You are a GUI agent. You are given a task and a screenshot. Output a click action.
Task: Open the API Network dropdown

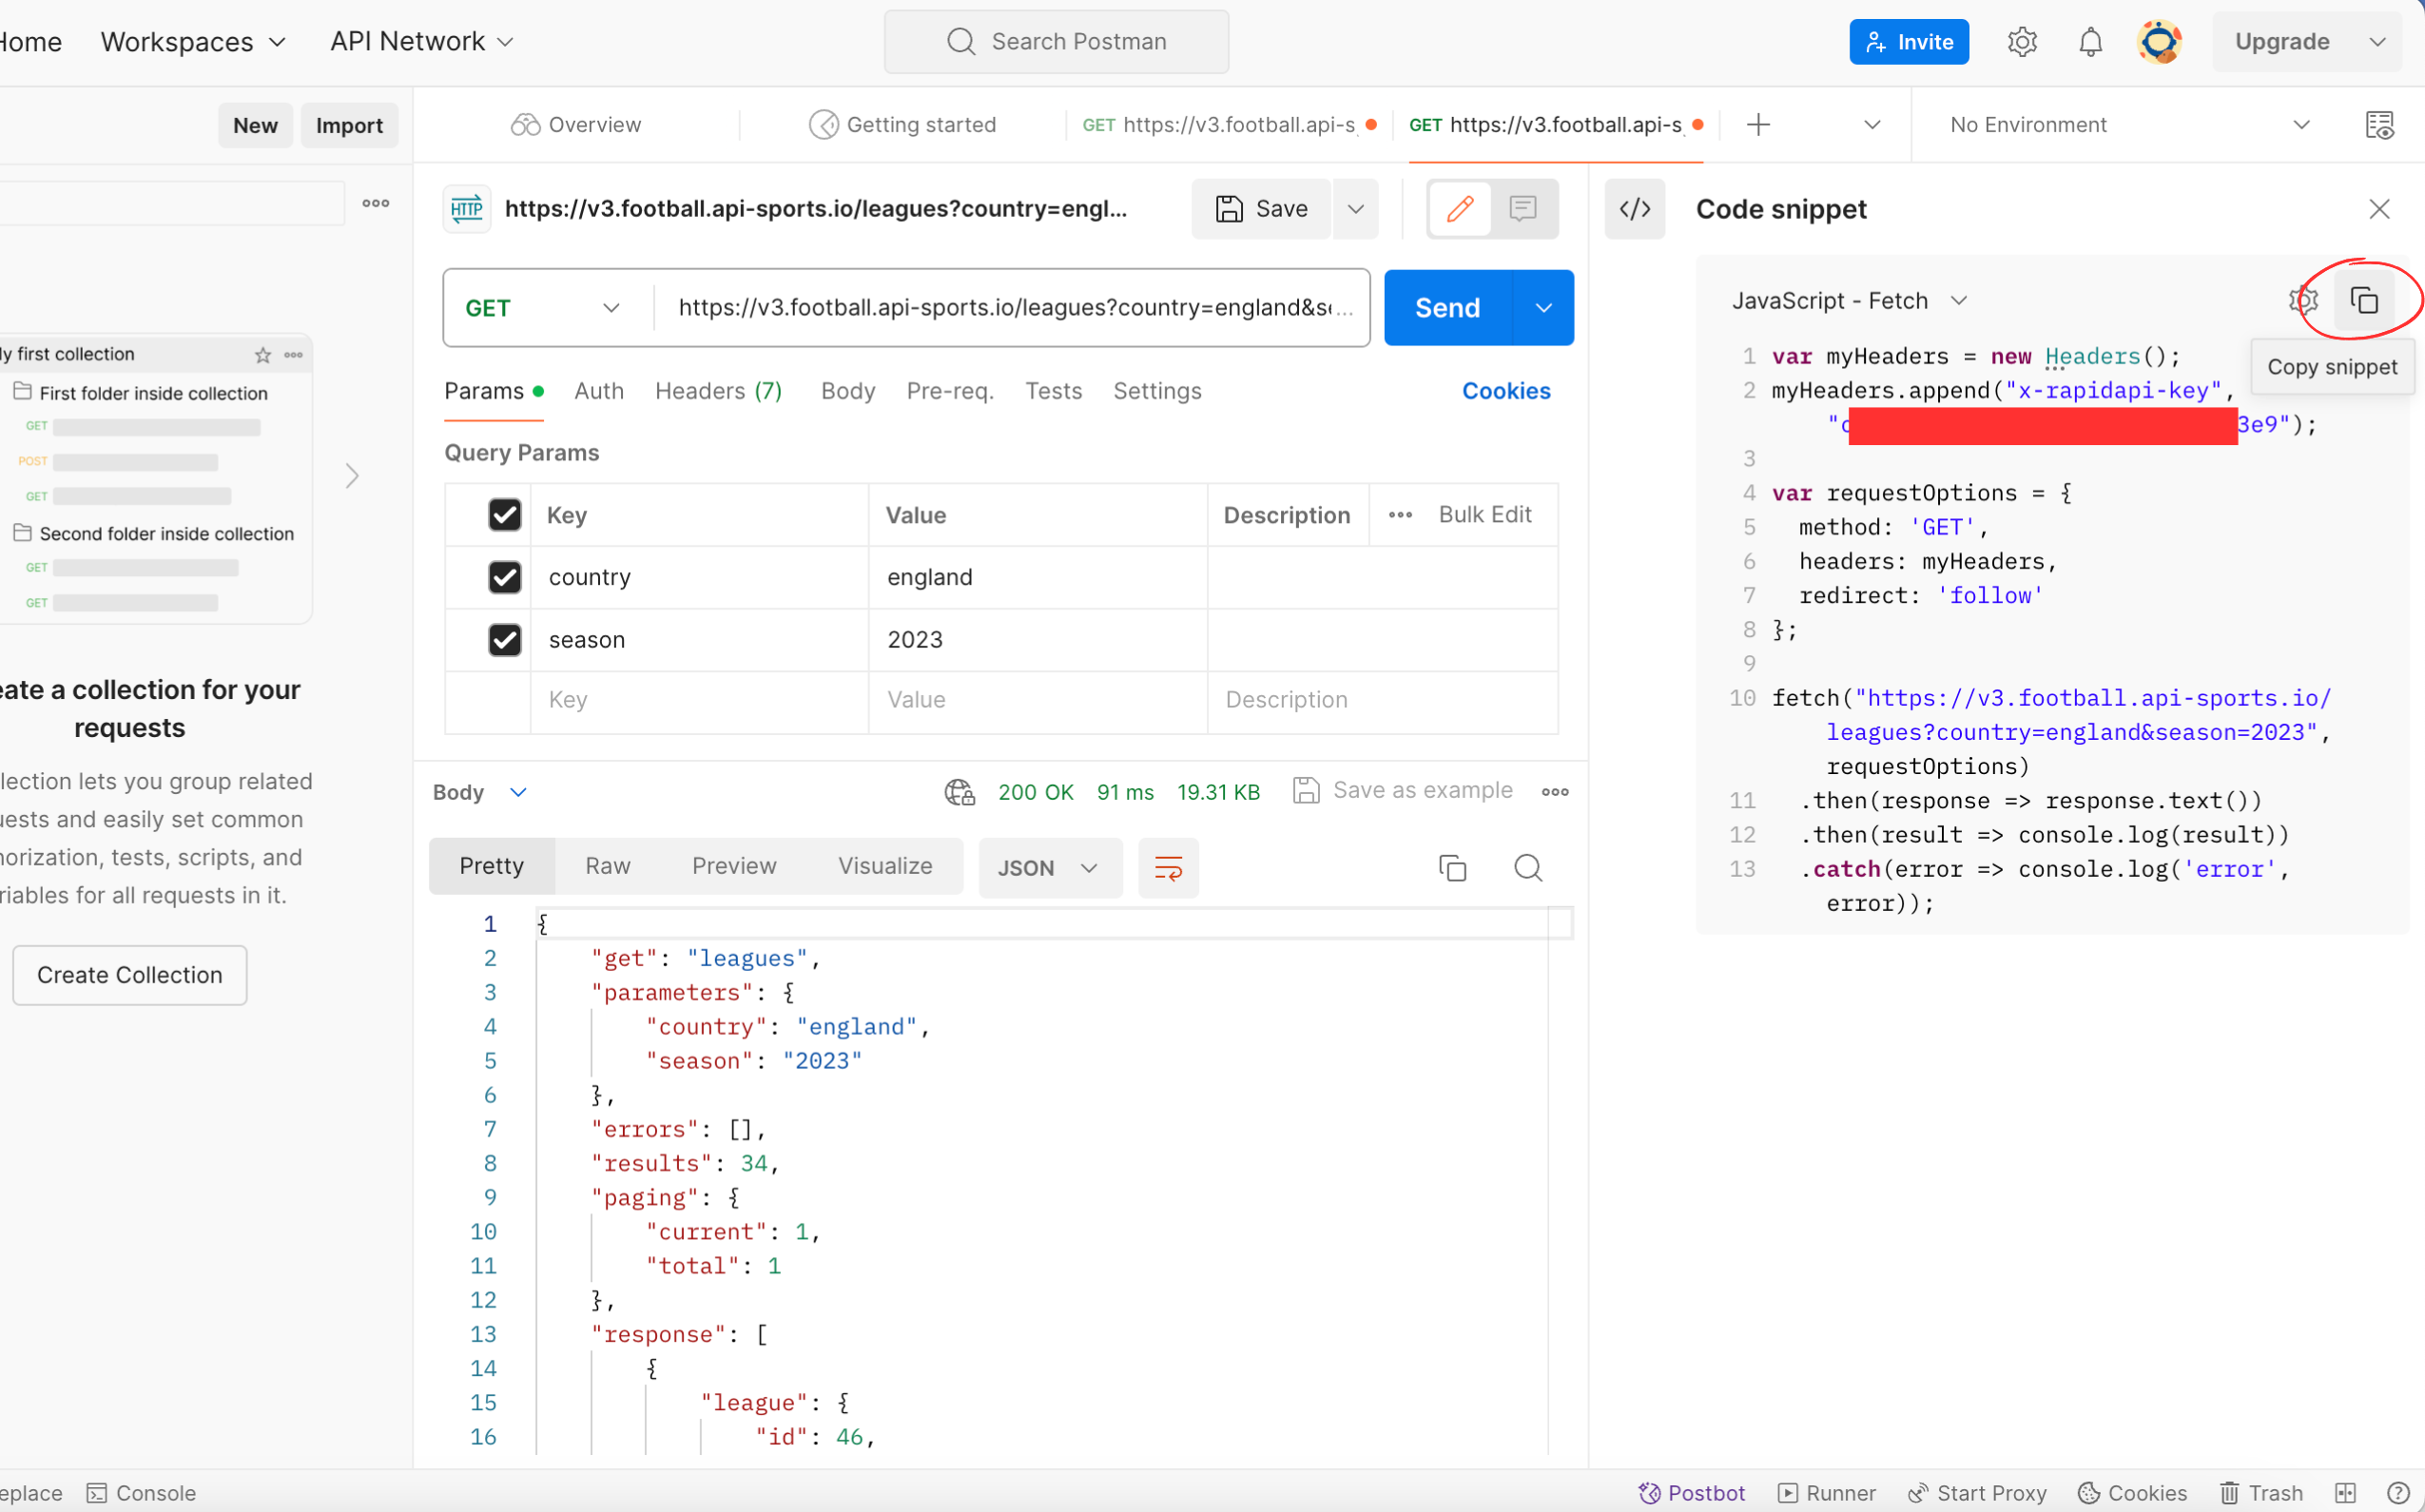[x=421, y=42]
